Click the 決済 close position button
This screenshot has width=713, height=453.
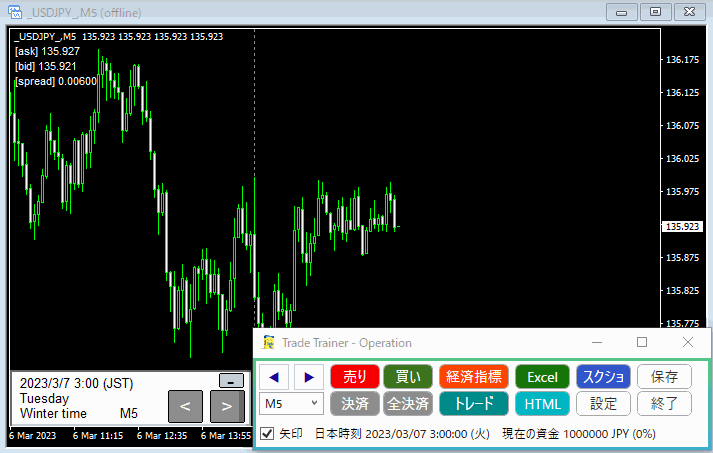355,404
